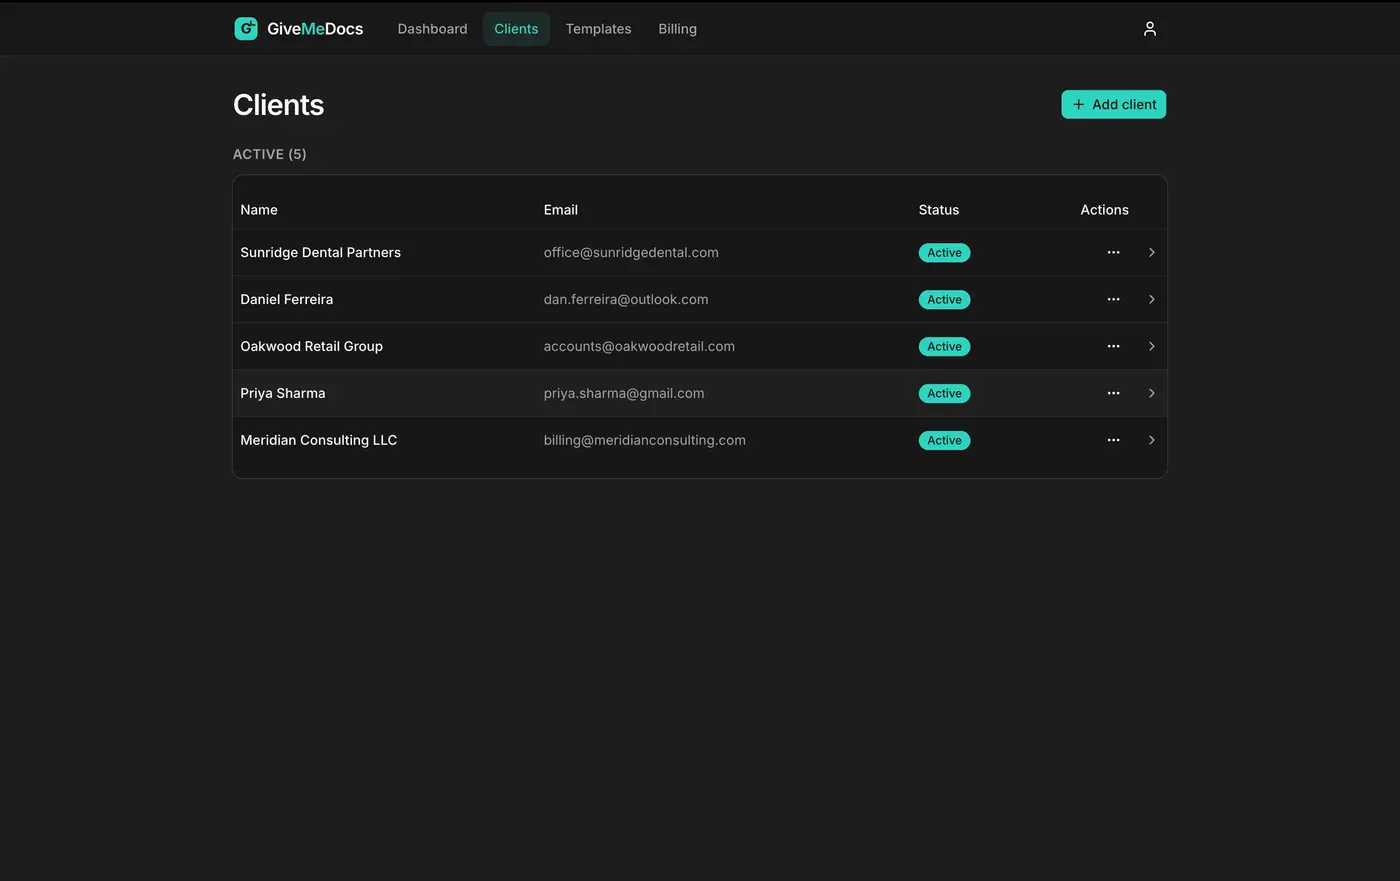
Task: Click email priya.sharma@gmail.com
Action: point(624,394)
